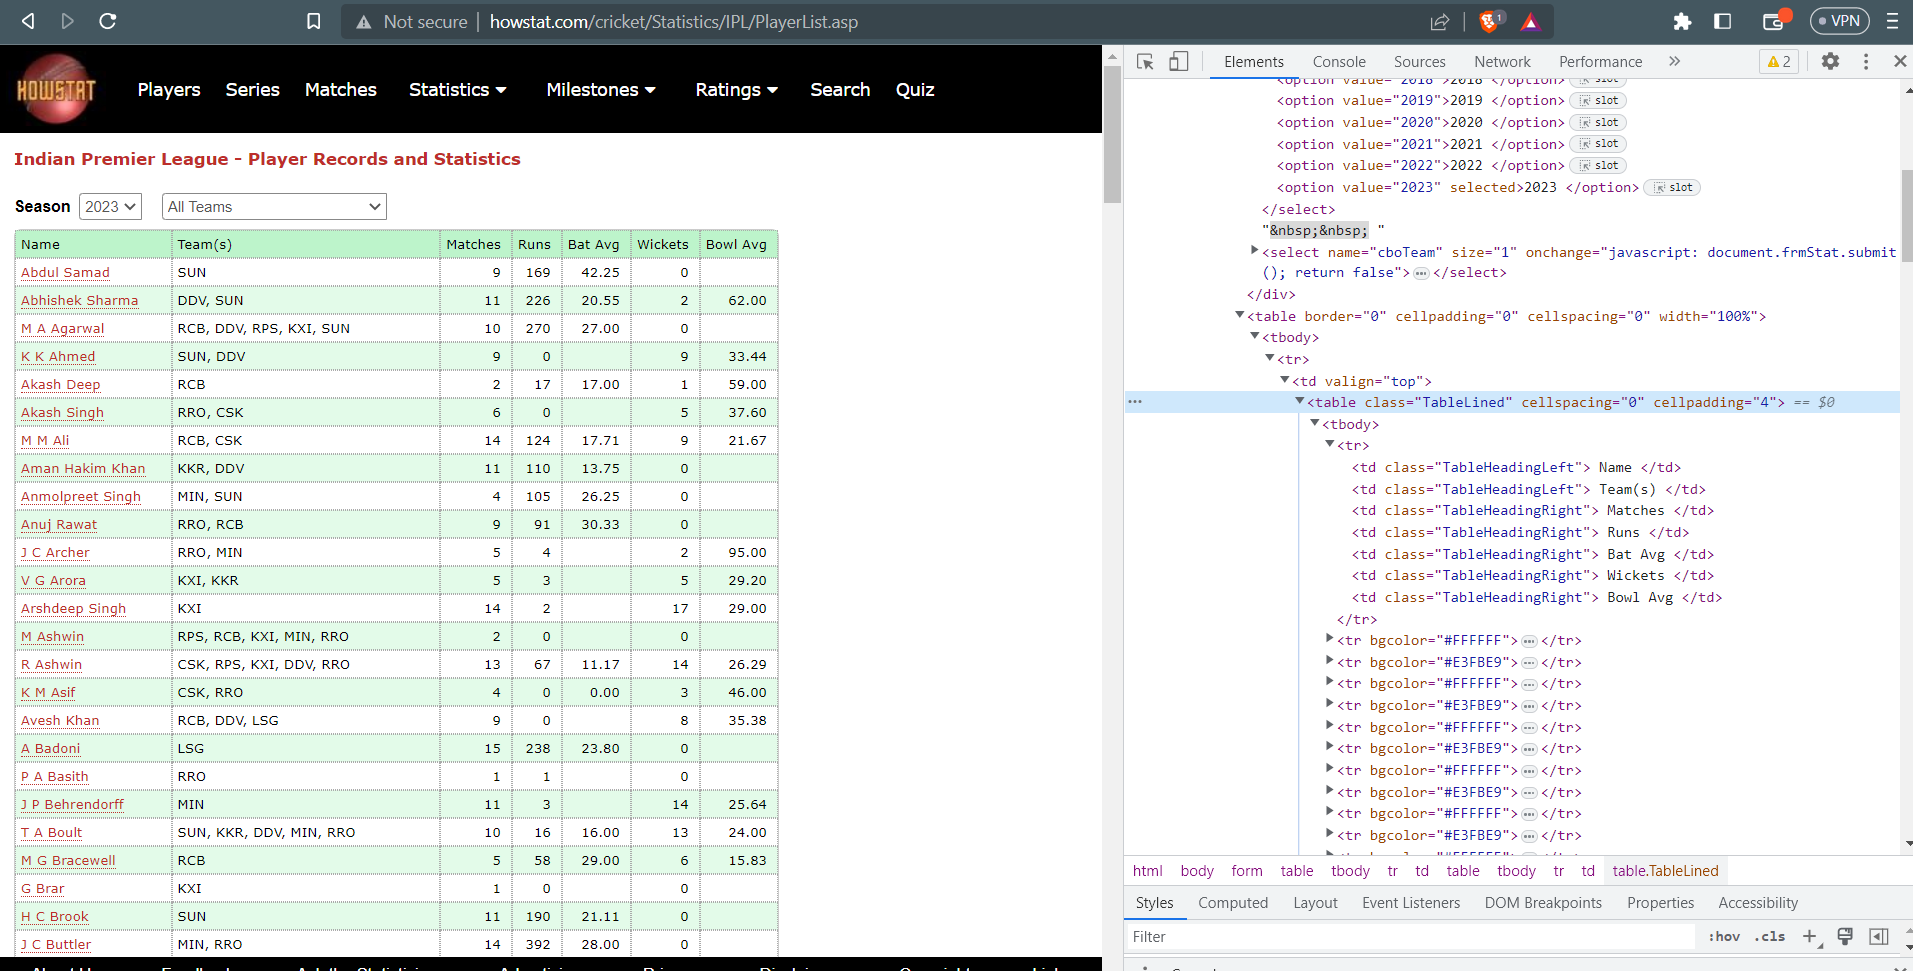Open the customize DevTools three-dot menu

1866,61
